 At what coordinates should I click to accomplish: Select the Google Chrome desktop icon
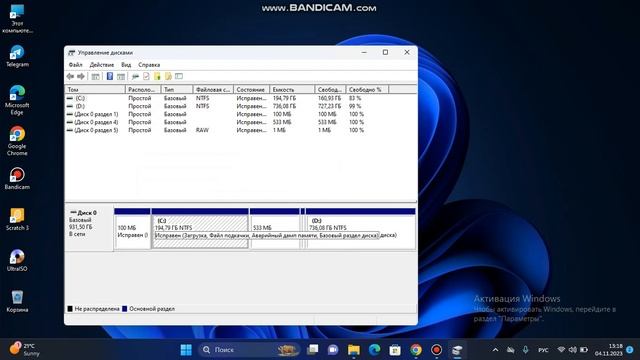(17, 141)
